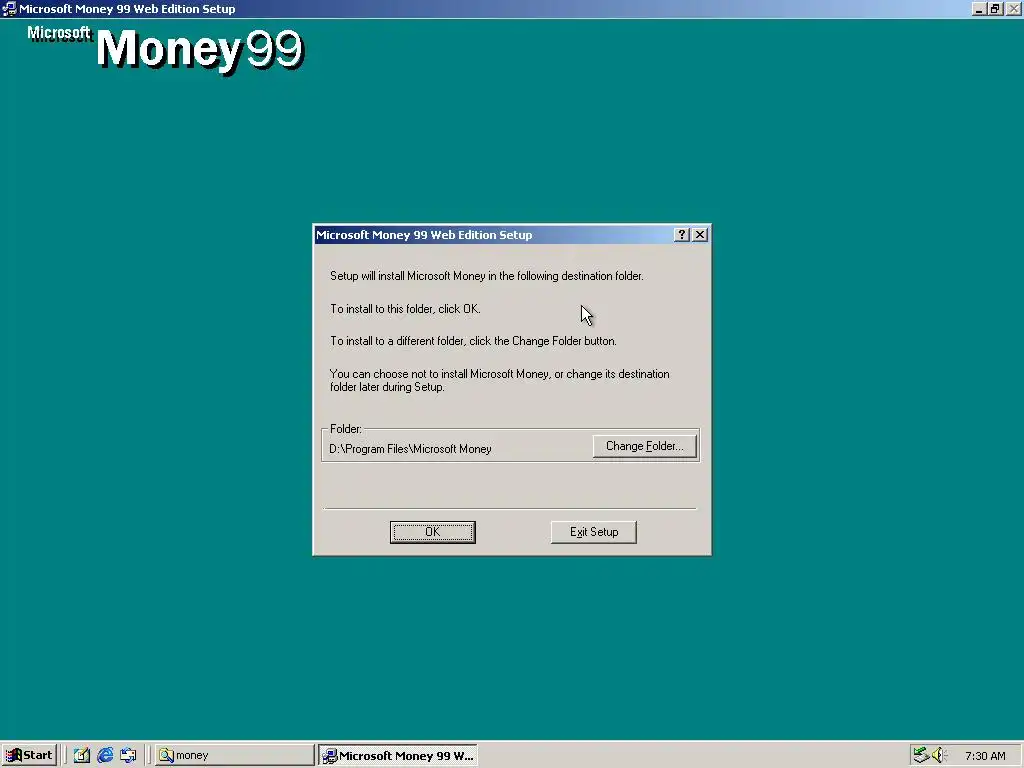Click the 7:30 AM system clock
The width and height of the screenshot is (1024, 768).
tap(985, 756)
